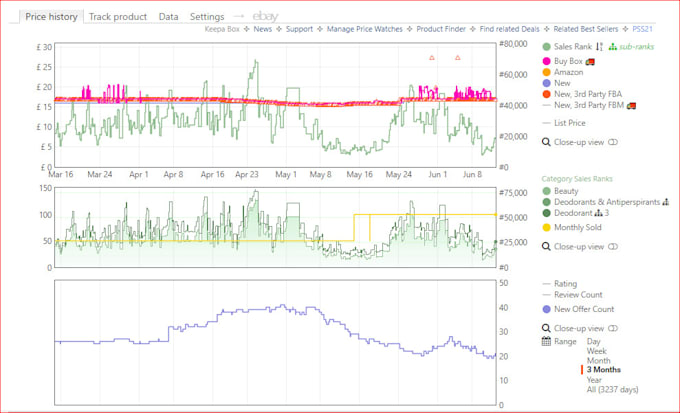Toggle Close-up view for category sales ranks
The height and width of the screenshot is (413, 680).
coord(613,246)
